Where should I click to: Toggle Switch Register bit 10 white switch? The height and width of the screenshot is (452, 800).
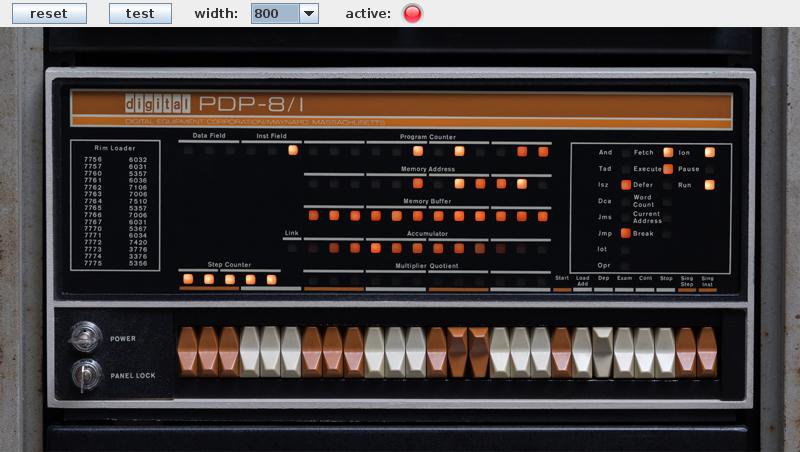pyautogui.click(x=520, y=352)
